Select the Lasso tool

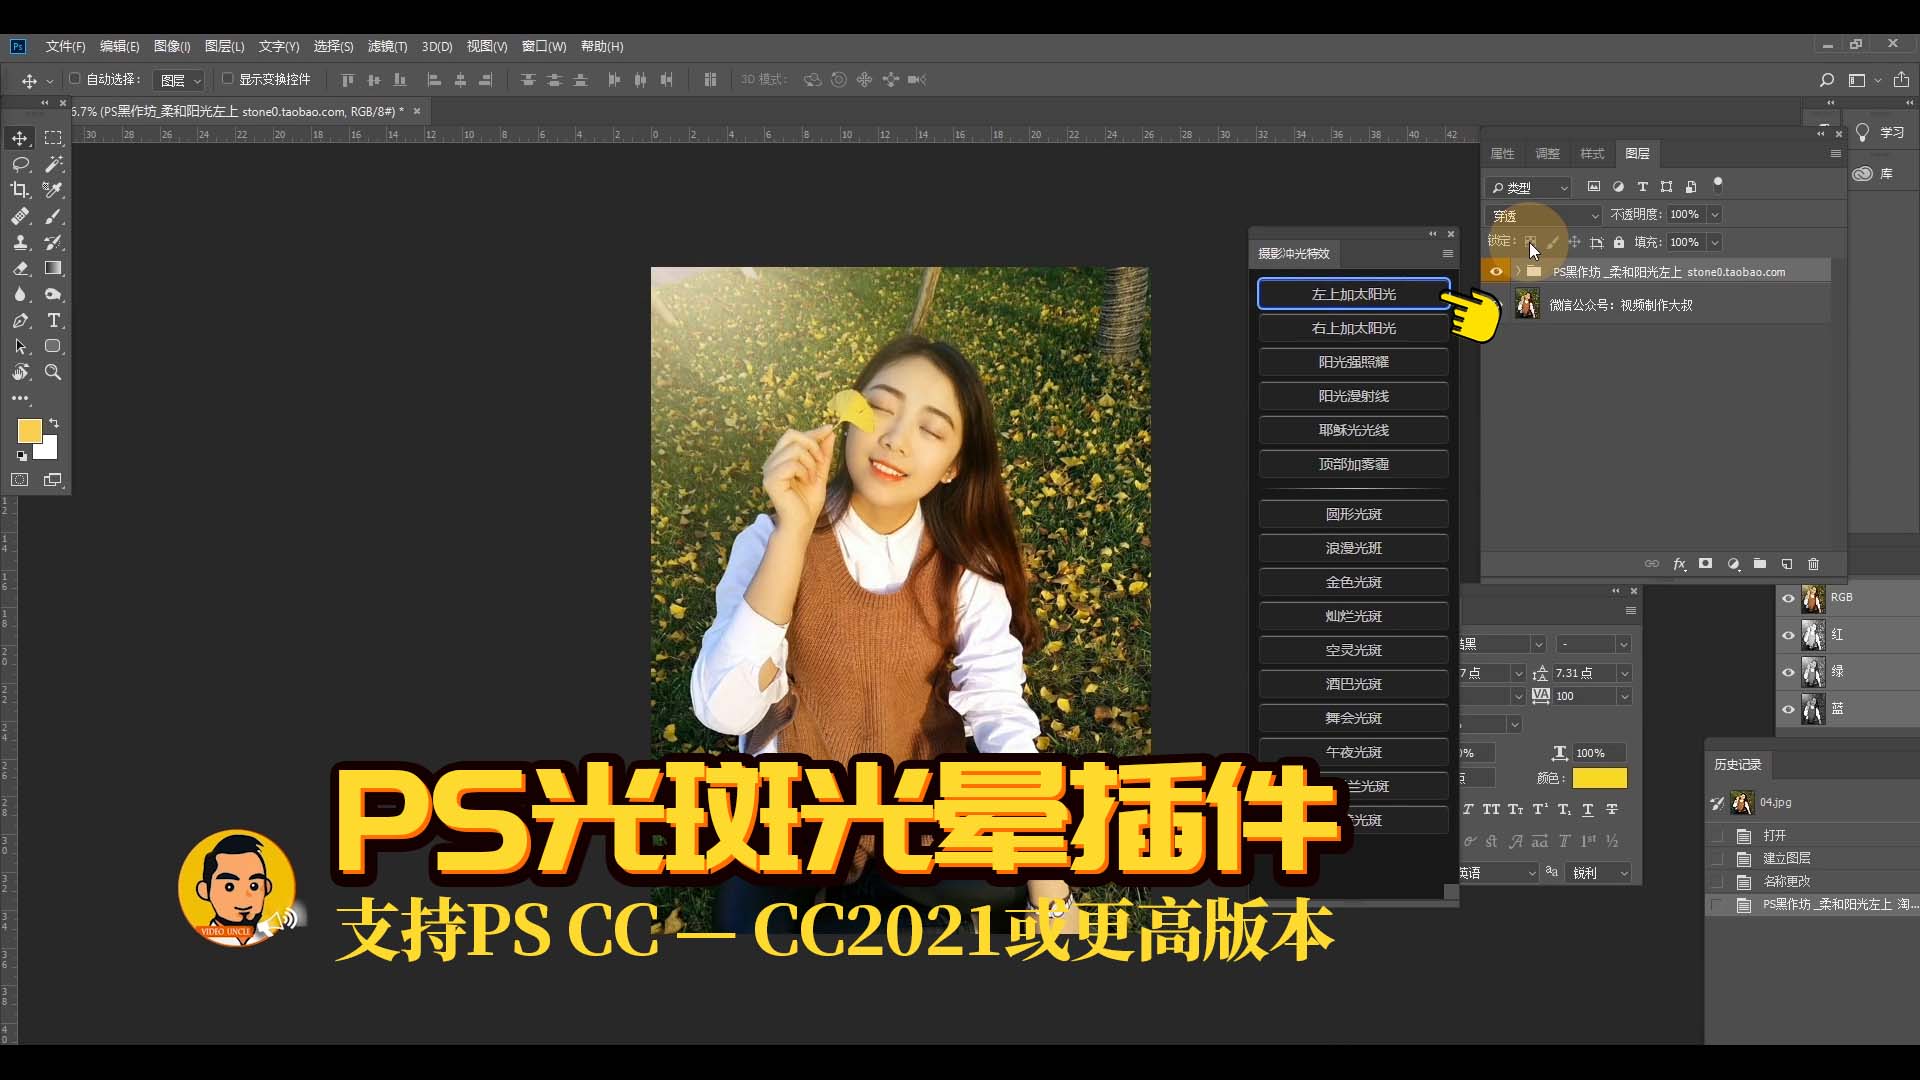20,164
